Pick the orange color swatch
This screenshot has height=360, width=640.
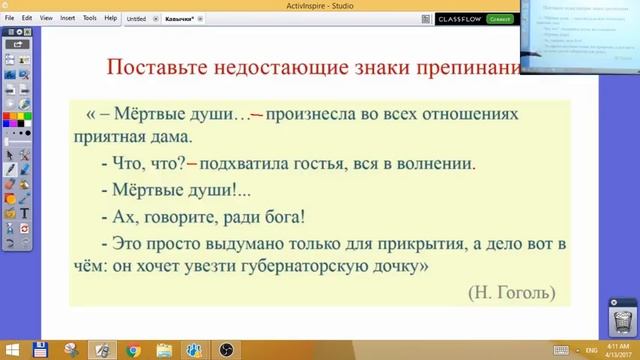[13, 116]
